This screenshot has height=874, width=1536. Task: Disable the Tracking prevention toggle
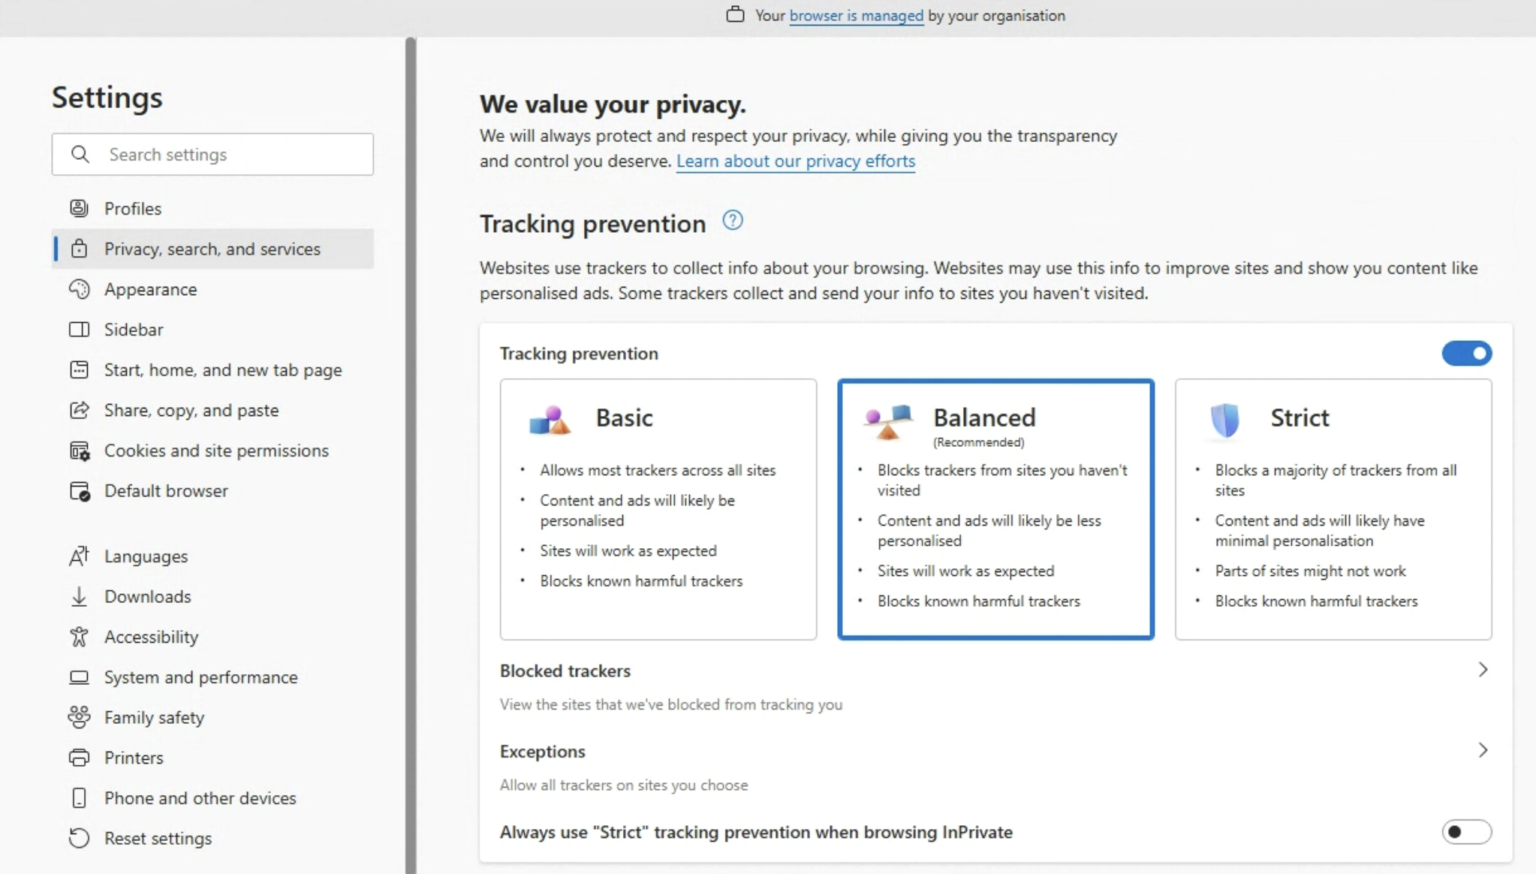pyautogui.click(x=1466, y=353)
